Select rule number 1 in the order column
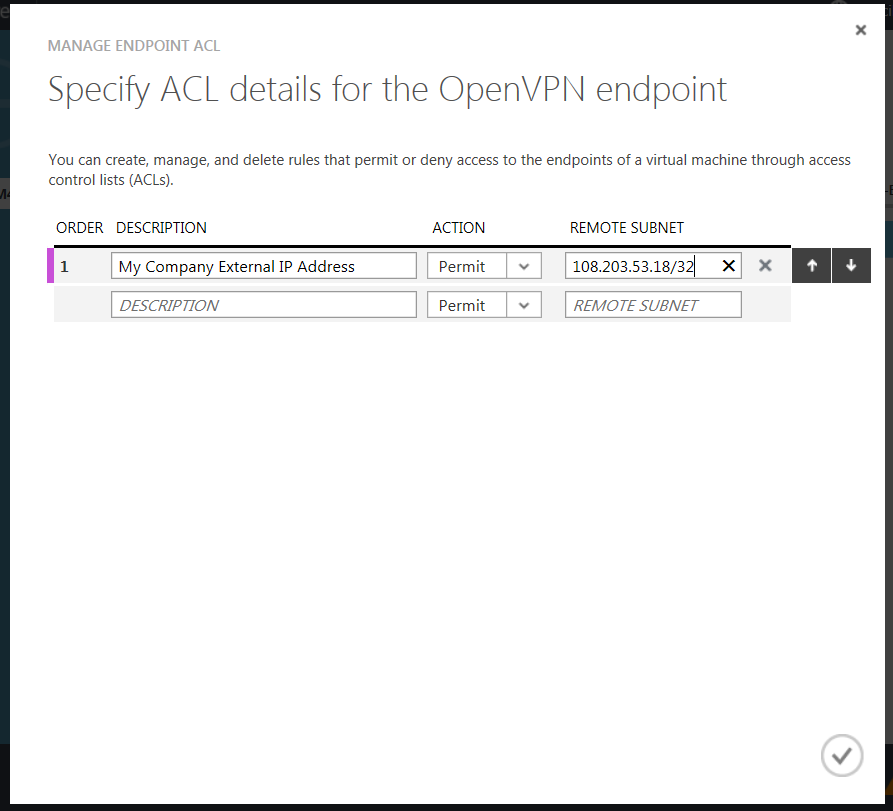This screenshot has height=811, width=893. click(x=64, y=266)
